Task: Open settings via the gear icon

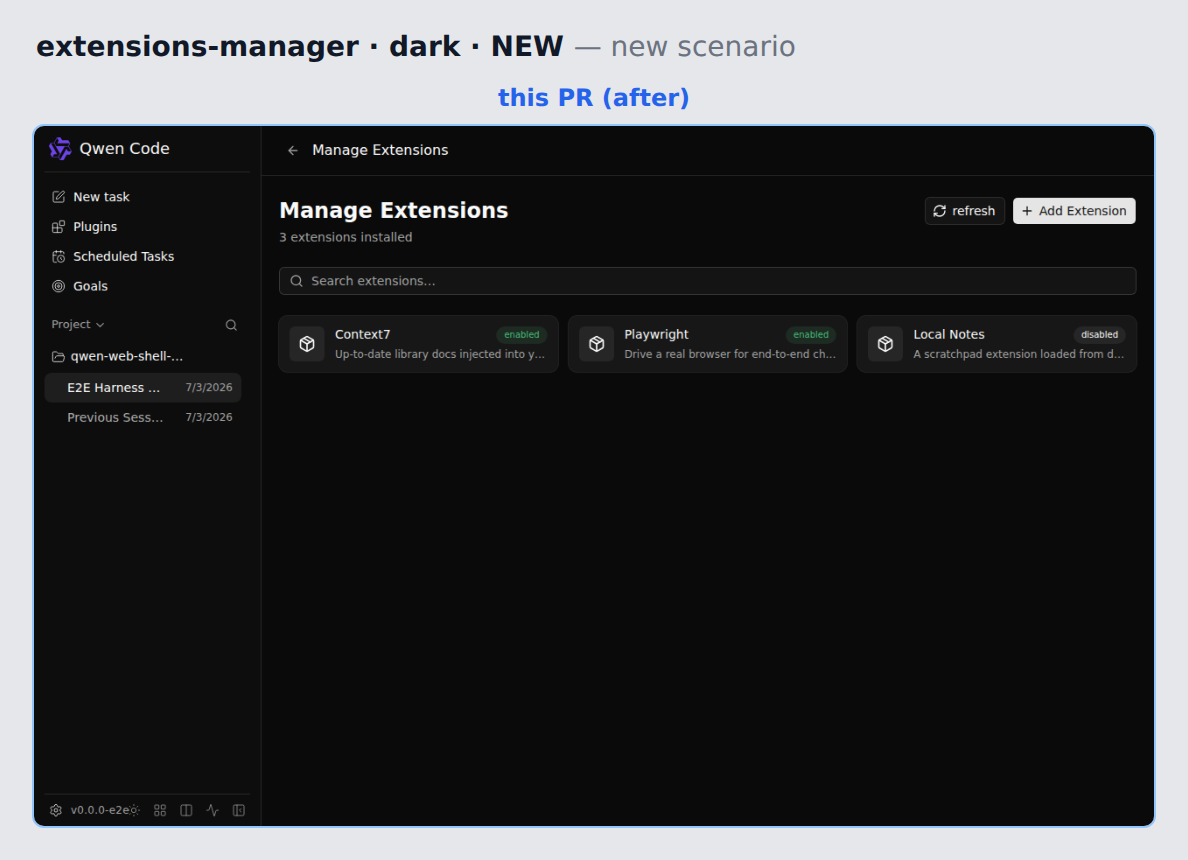Action: click(x=55, y=810)
